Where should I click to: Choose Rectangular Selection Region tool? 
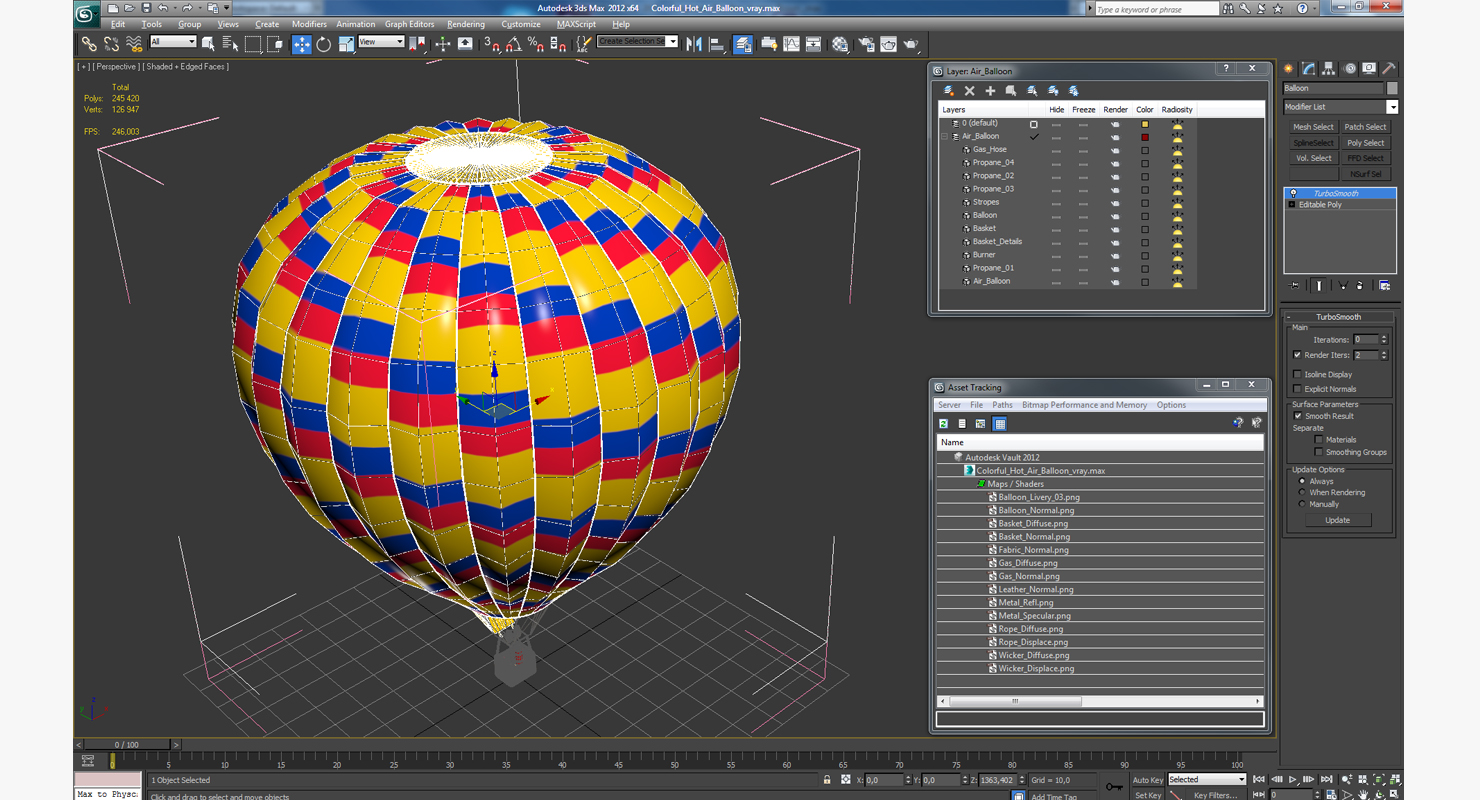click(253, 44)
